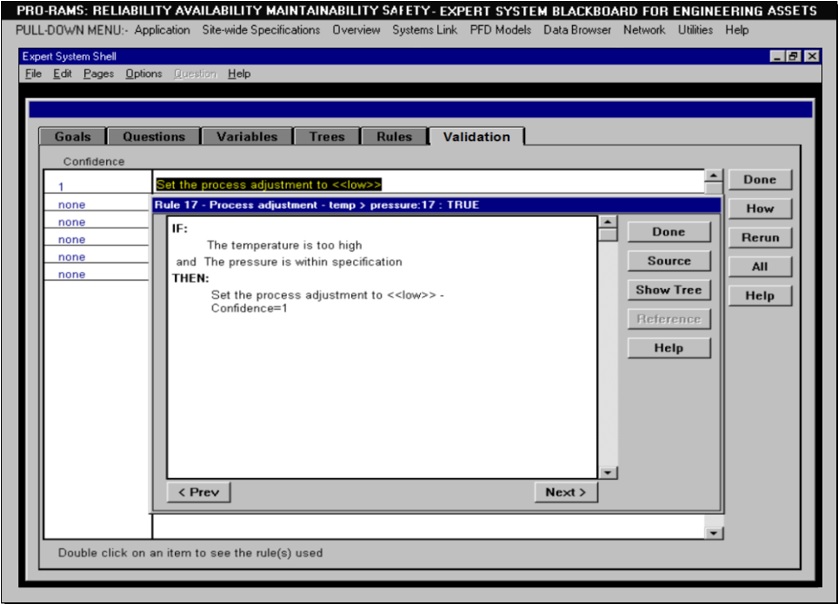Switch to the Goals tab
This screenshot has height=605, width=840.
click(x=73, y=137)
